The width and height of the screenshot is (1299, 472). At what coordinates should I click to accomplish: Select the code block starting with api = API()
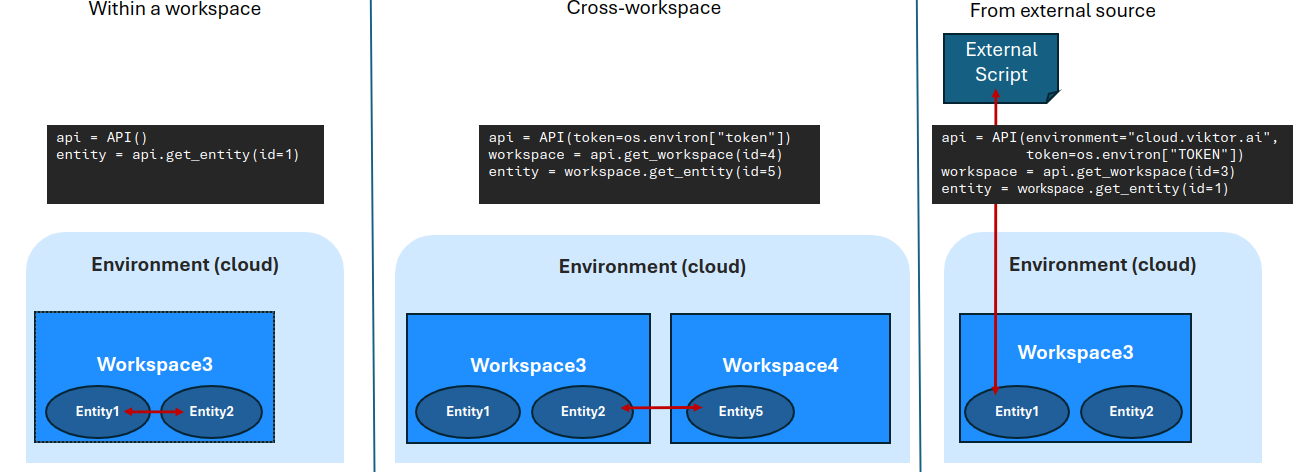[x=185, y=164]
